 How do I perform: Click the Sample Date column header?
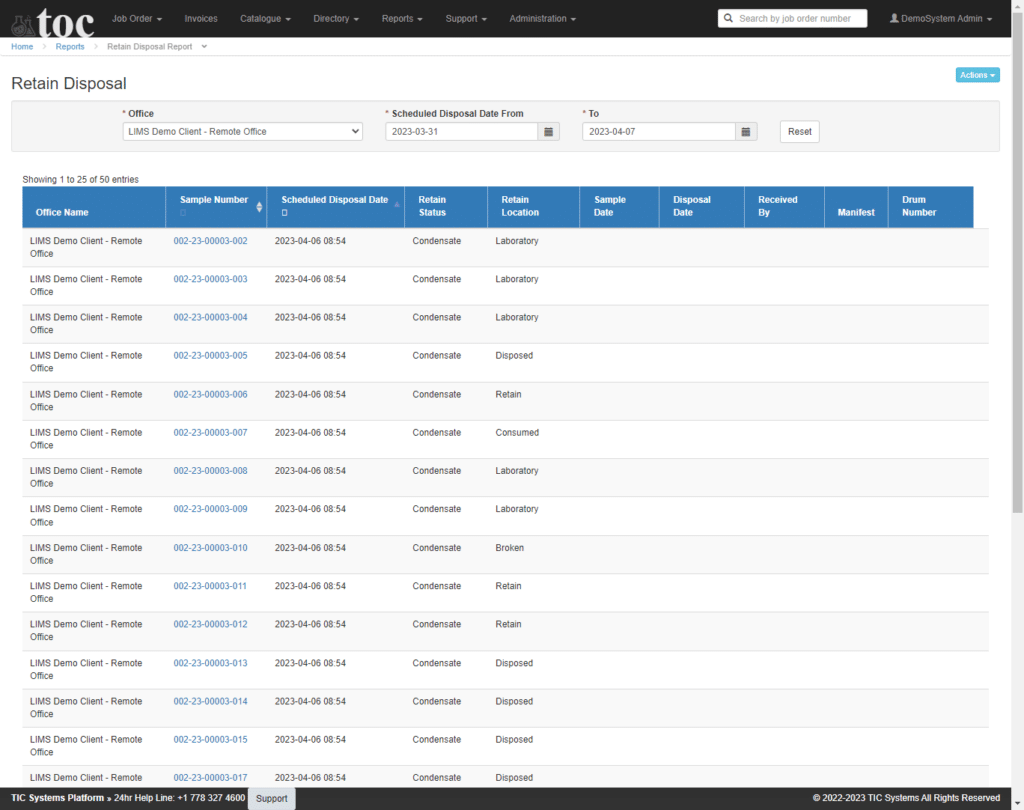pos(619,207)
